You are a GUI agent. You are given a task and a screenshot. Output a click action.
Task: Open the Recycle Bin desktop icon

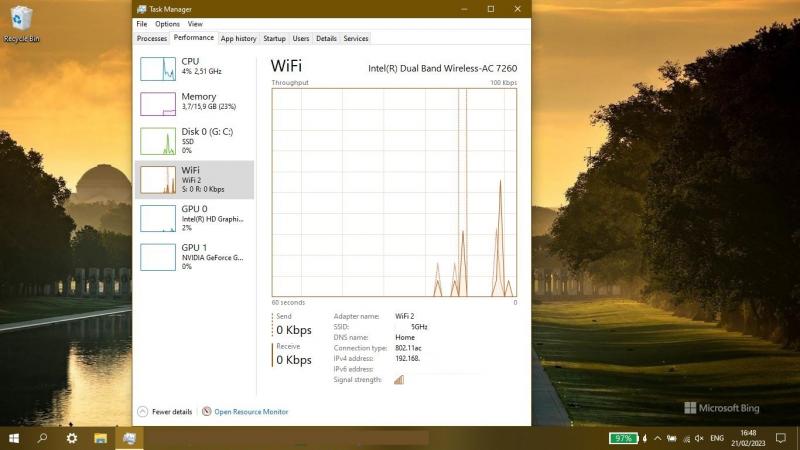(21, 24)
